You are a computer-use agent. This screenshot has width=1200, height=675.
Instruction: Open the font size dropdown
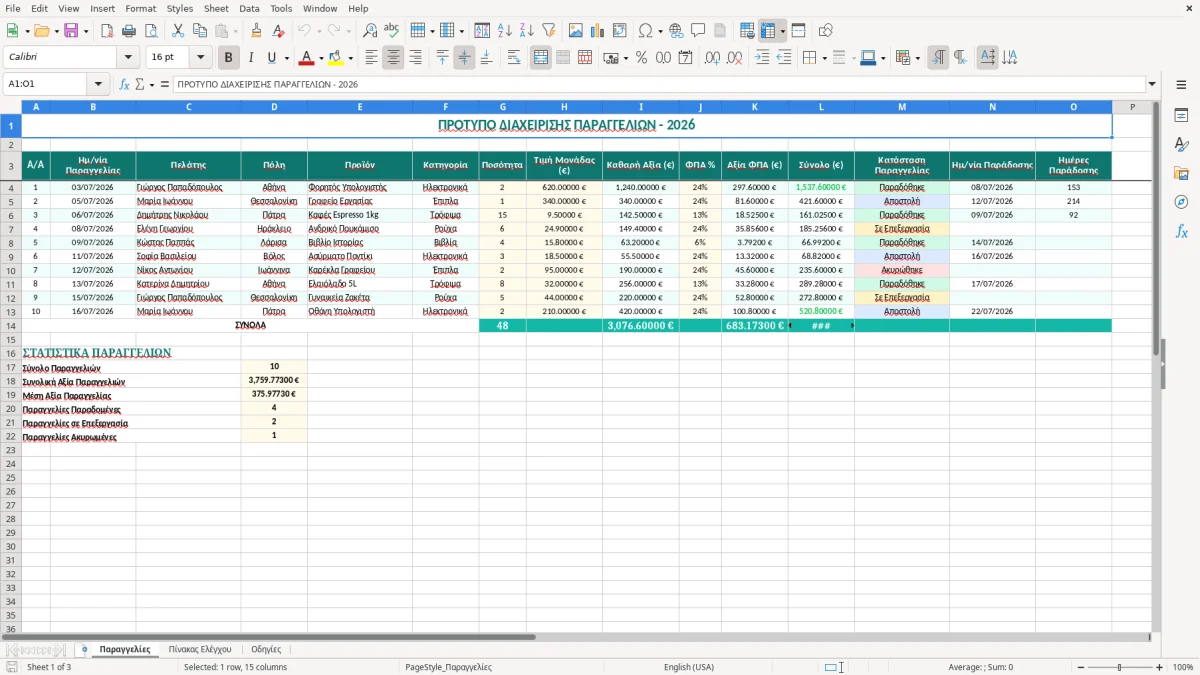click(201, 58)
